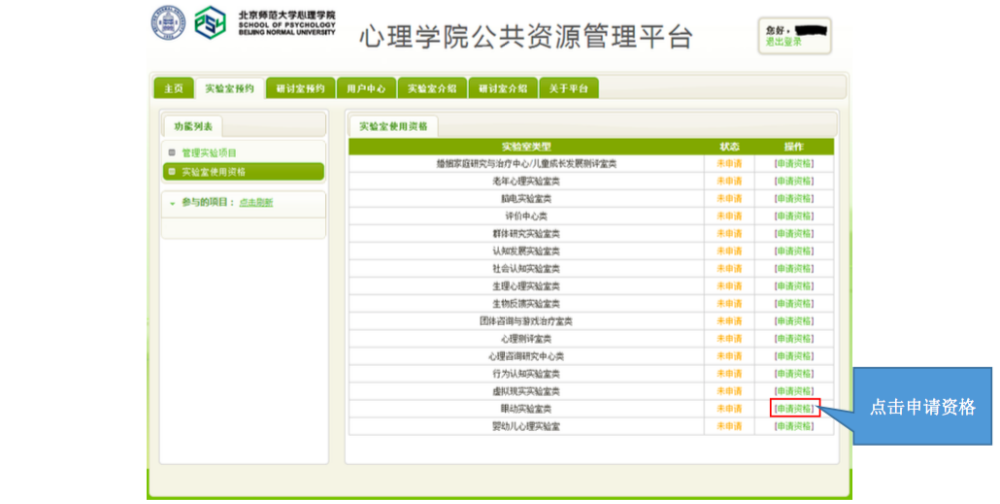Expand the 参与的项目 arrow in sidebar
This screenshot has width=1000, height=504.
(x=172, y=203)
